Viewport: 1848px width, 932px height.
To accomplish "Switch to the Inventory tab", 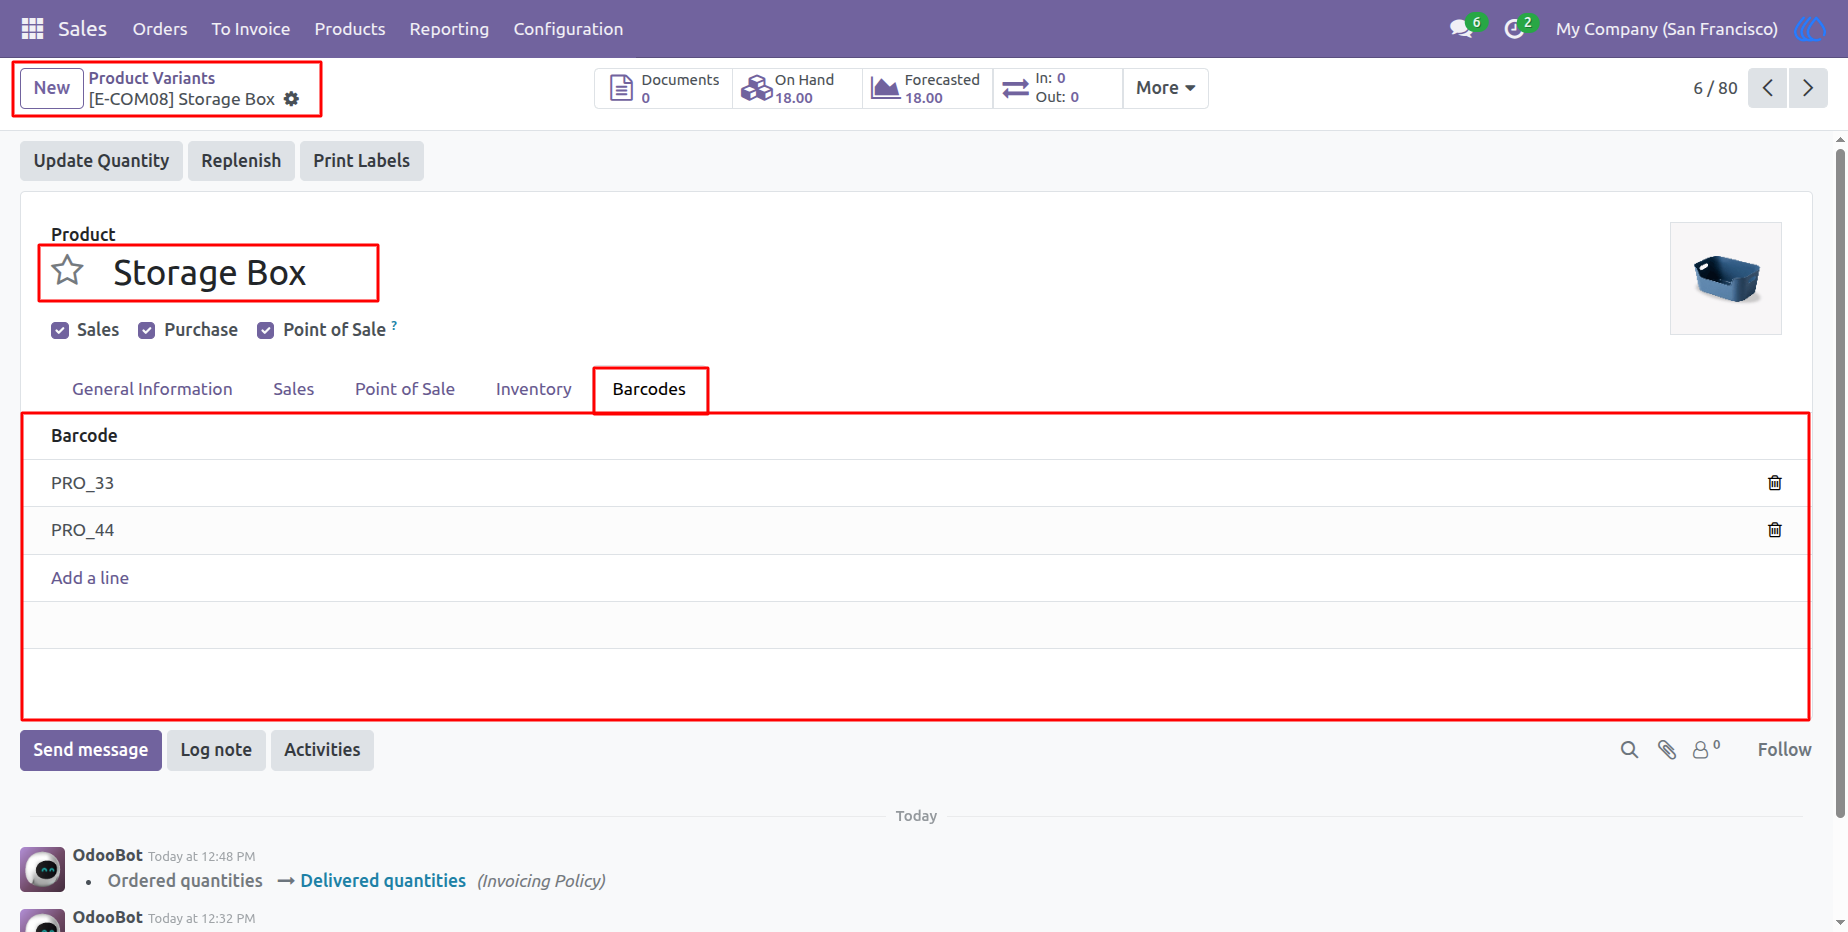I will point(534,389).
